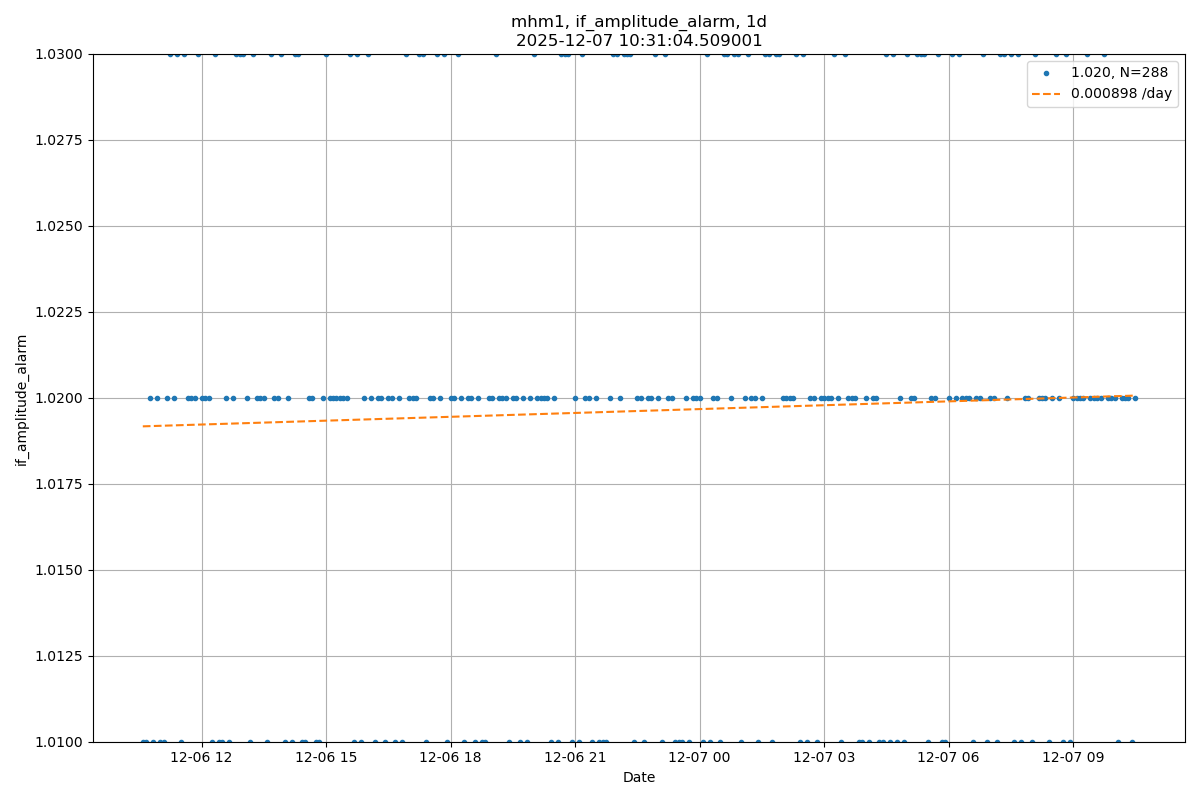Click the "12-06 18" x-axis tick label
The width and height of the screenshot is (1200, 800).
(451, 758)
